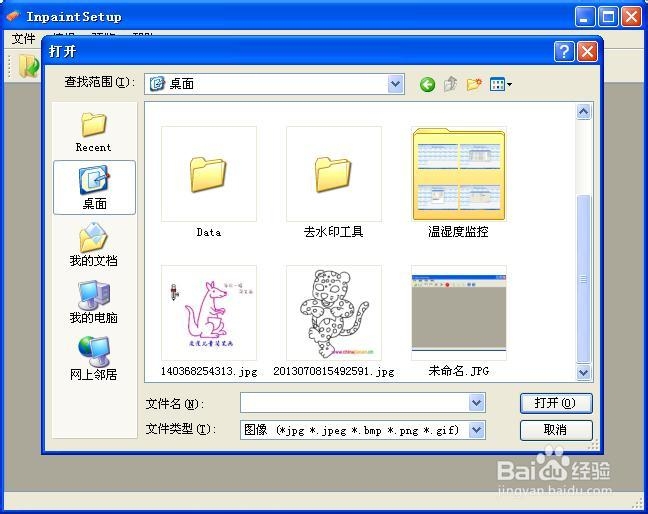Click the 文件名 input field
Viewport: 648px width, 514px height.
point(355,402)
